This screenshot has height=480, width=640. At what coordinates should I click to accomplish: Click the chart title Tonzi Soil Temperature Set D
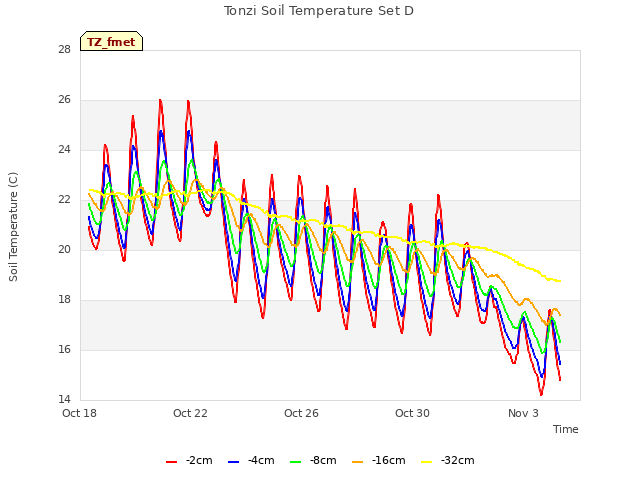click(x=319, y=11)
